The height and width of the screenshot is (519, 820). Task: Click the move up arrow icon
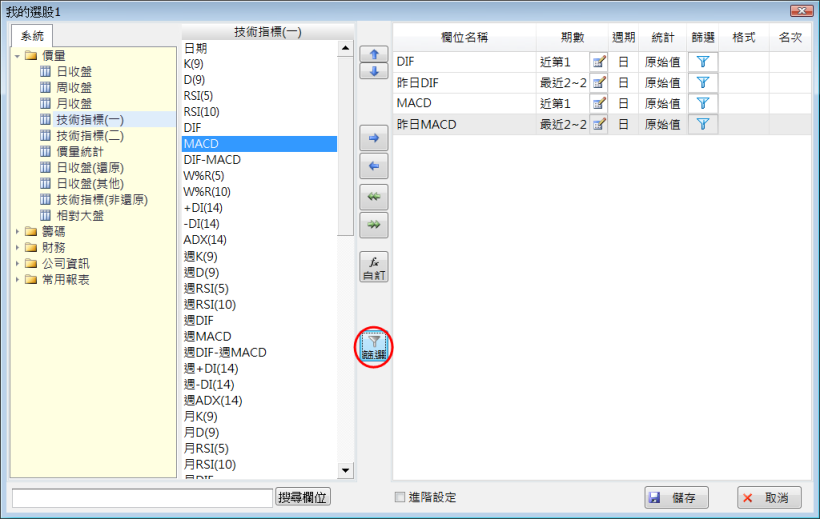point(373,54)
